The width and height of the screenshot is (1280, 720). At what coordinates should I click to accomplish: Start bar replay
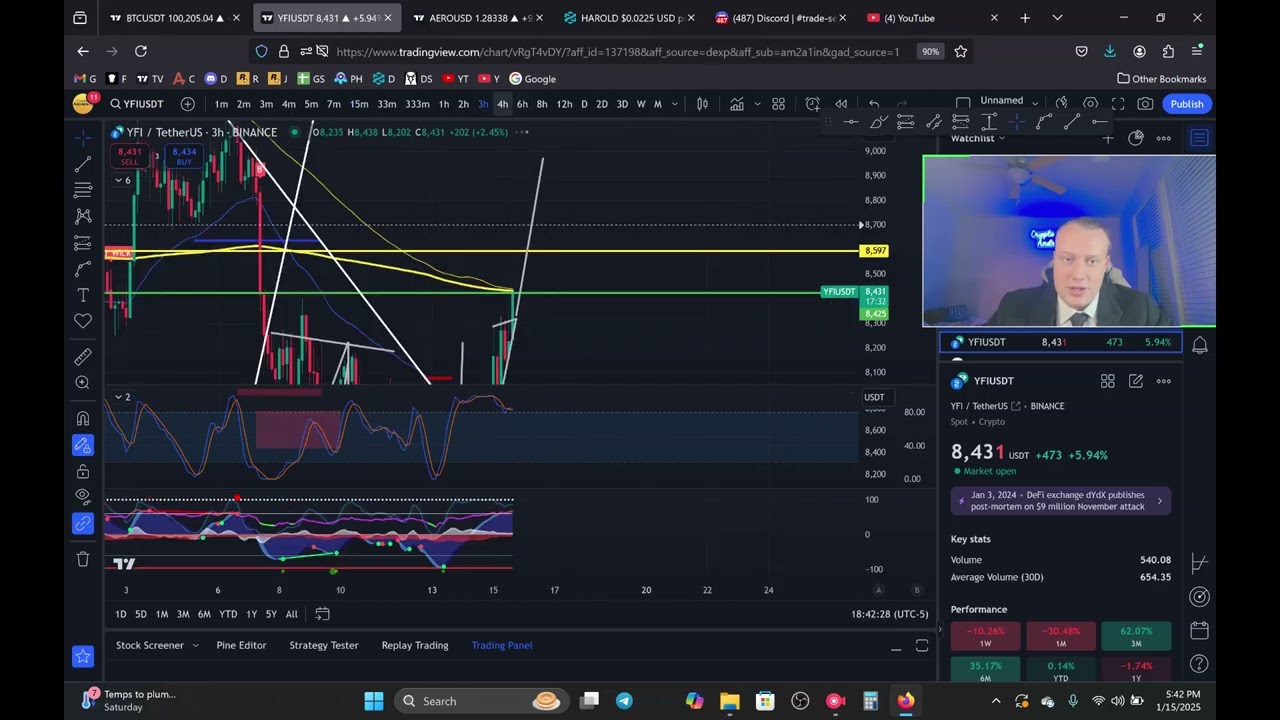click(842, 104)
